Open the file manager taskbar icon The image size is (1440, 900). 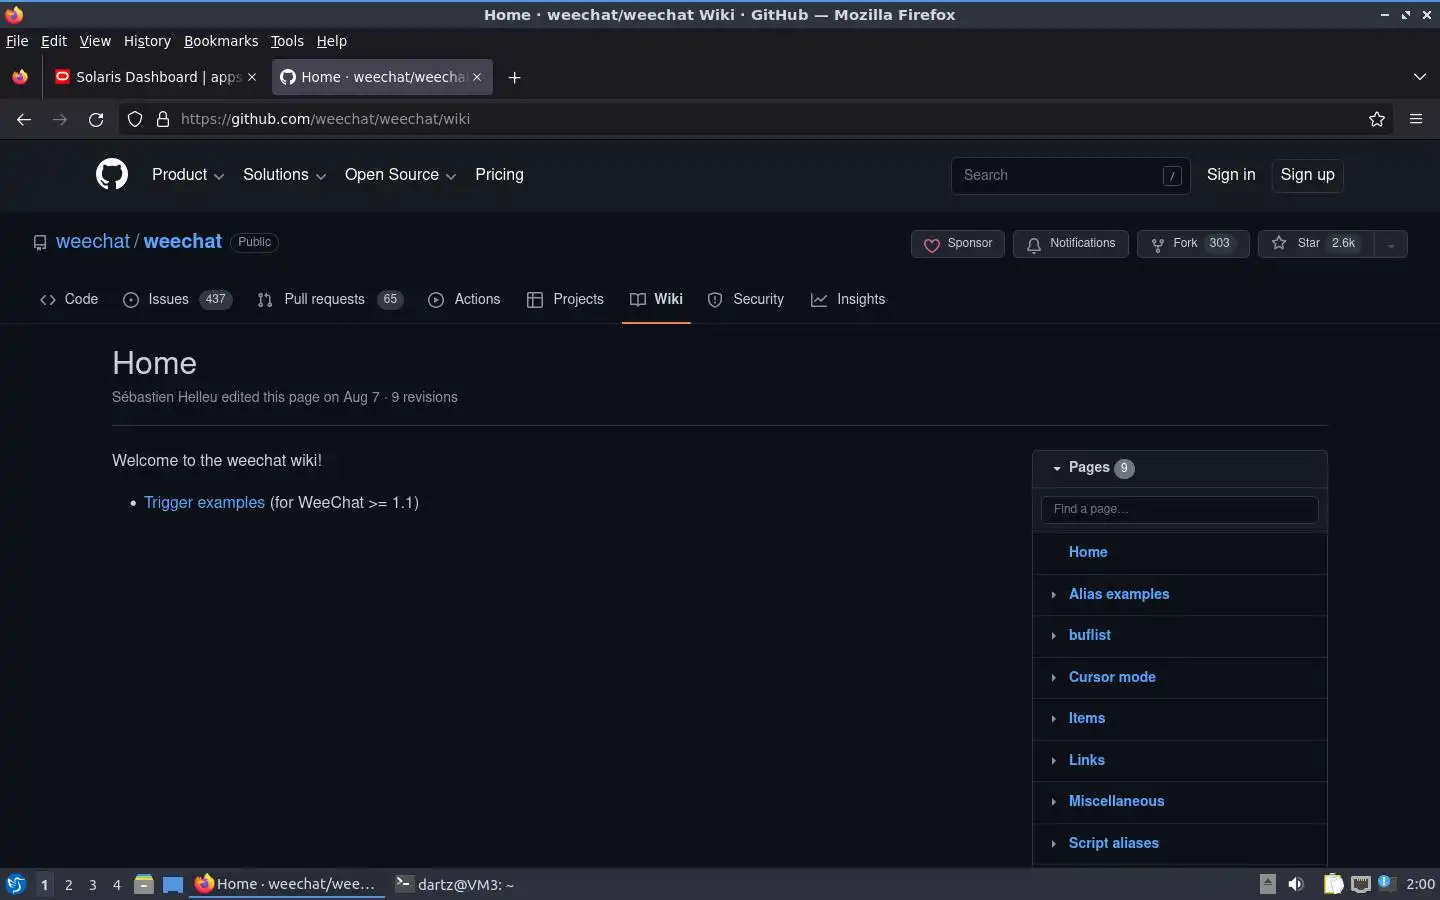pyautogui.click(x=144, y=884)
